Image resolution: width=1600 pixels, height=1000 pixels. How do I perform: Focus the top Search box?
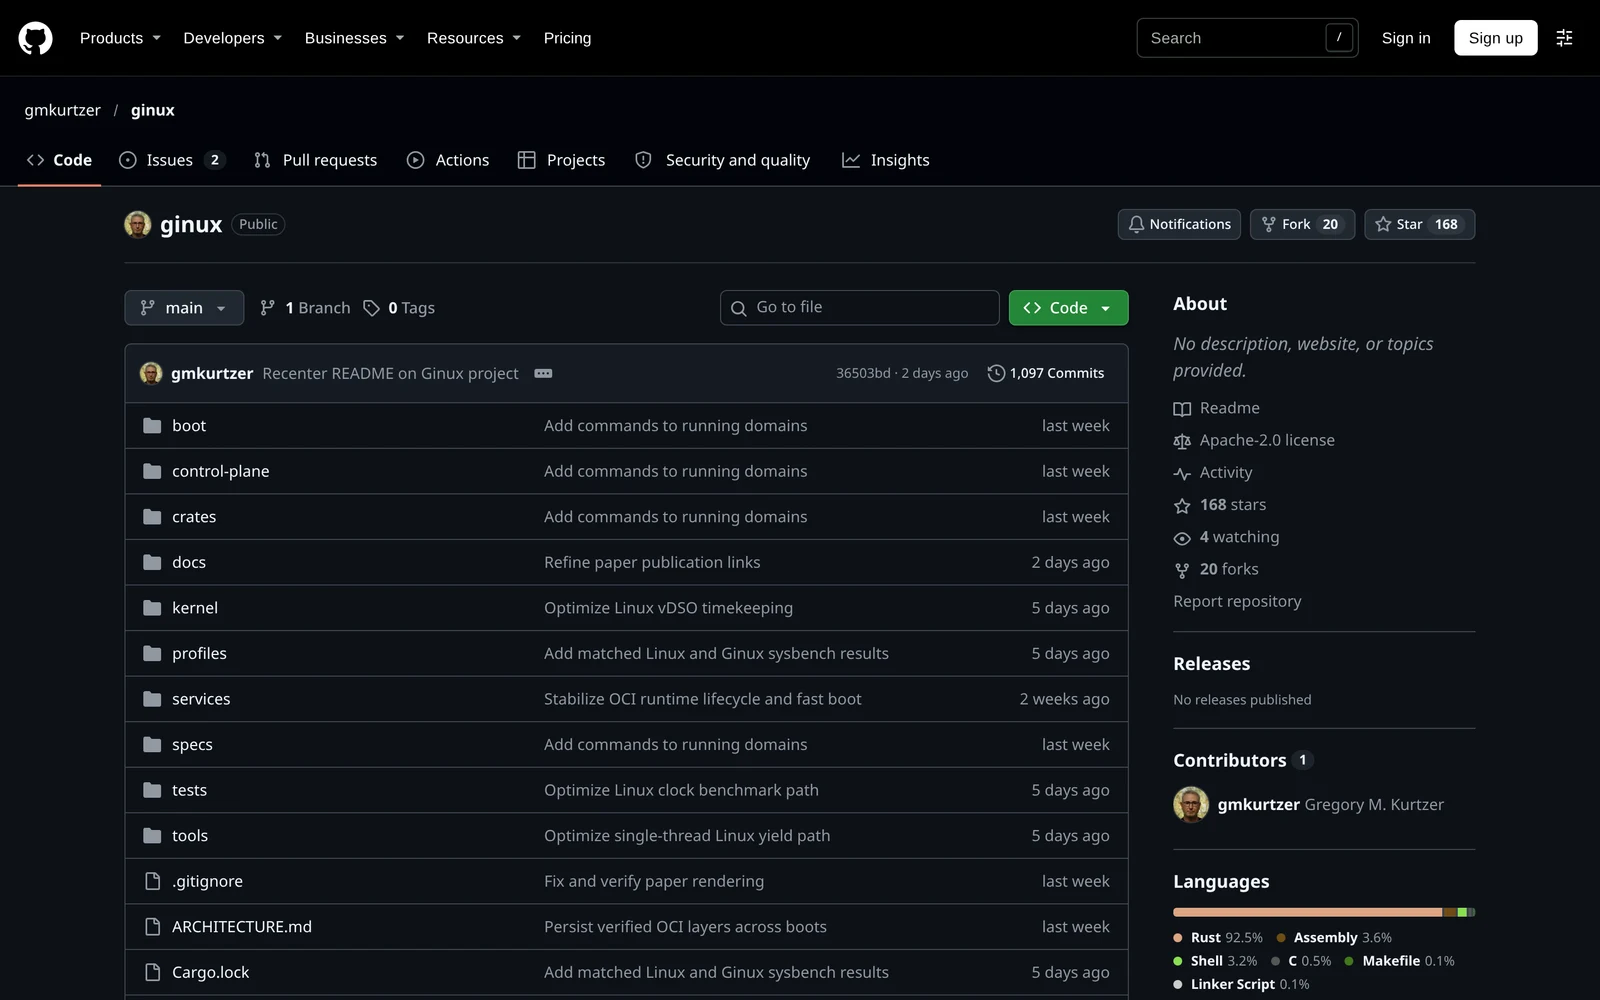pyautogui.click(x=1247, y=38)
